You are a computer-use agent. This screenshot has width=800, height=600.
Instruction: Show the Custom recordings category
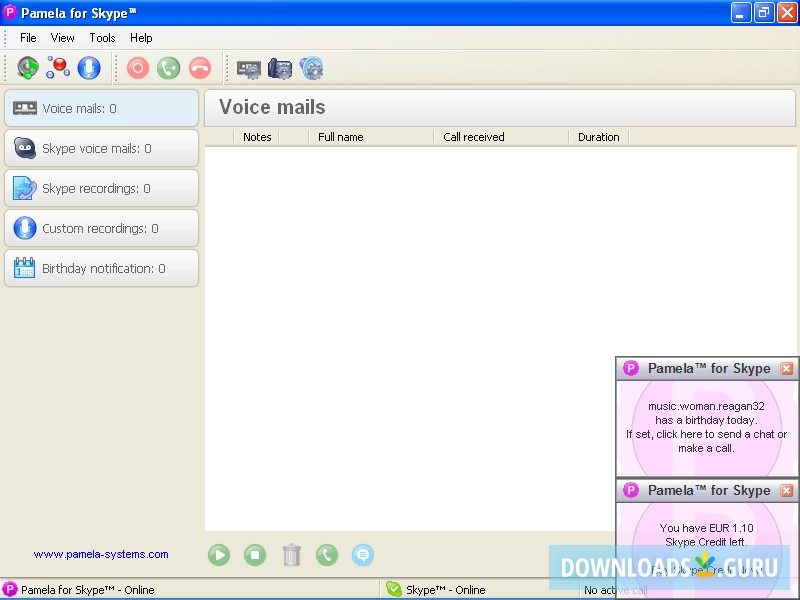(x=102, y=228)
